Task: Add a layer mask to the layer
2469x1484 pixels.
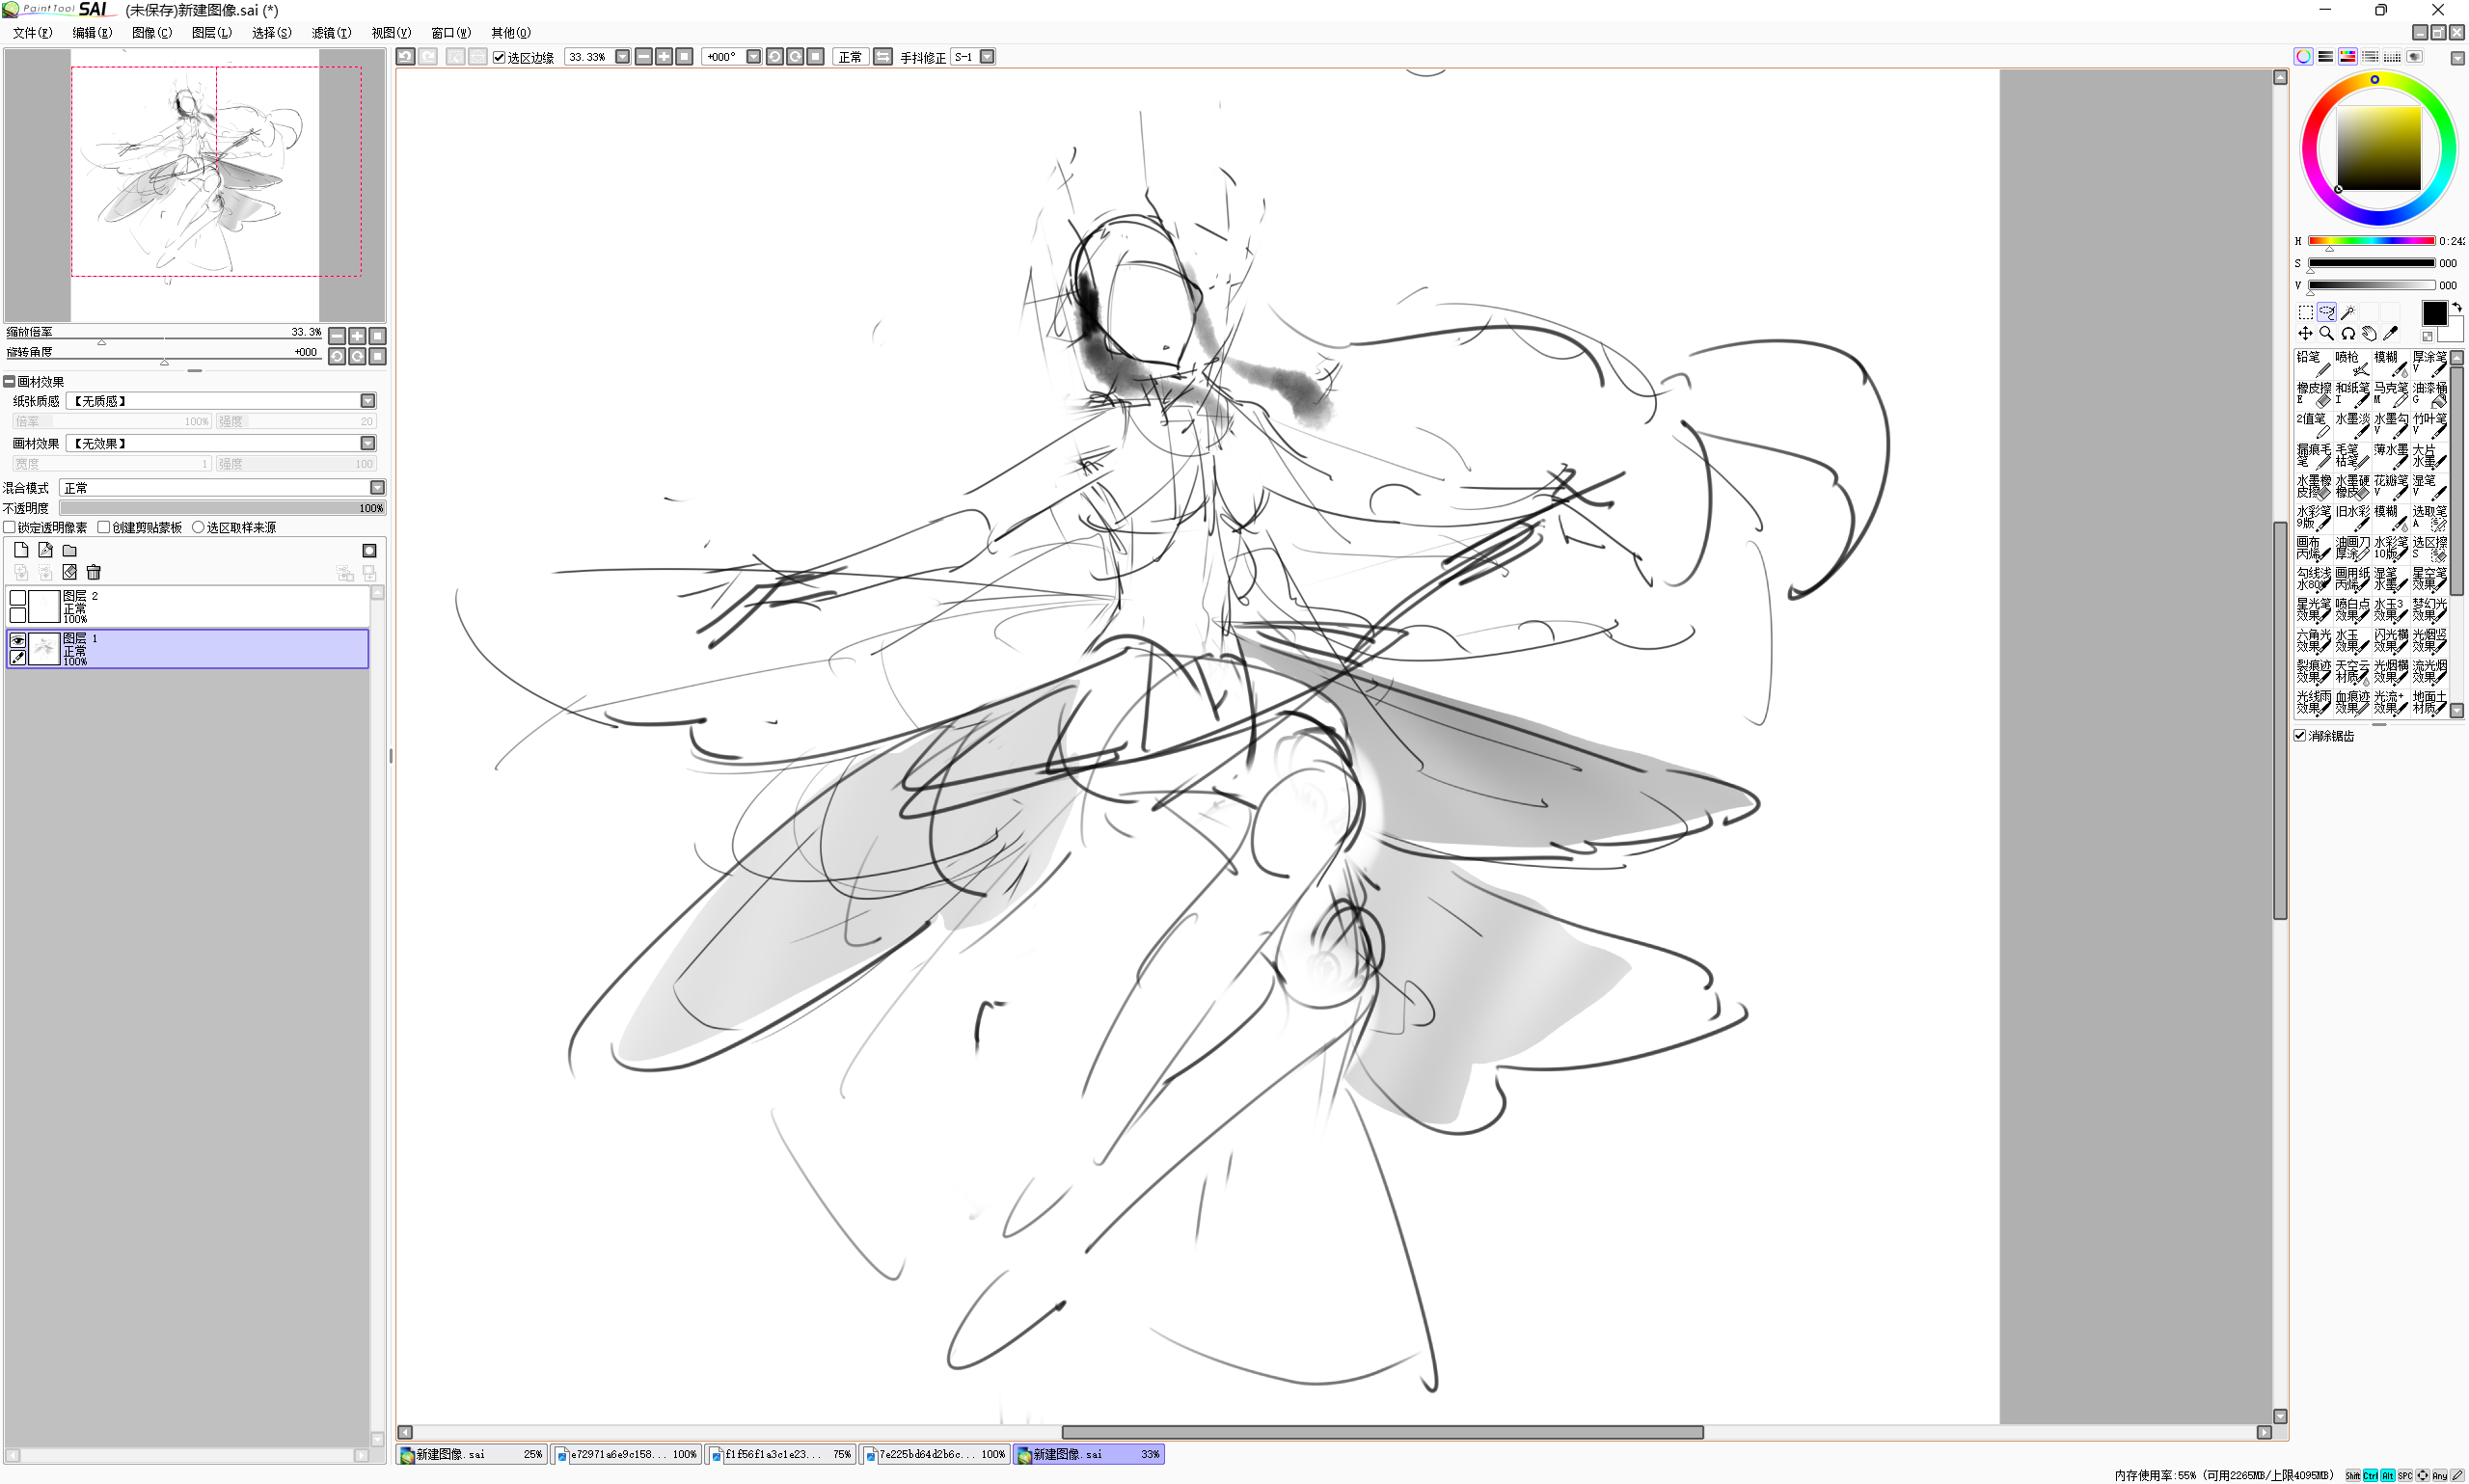Action: coord(369,550)
